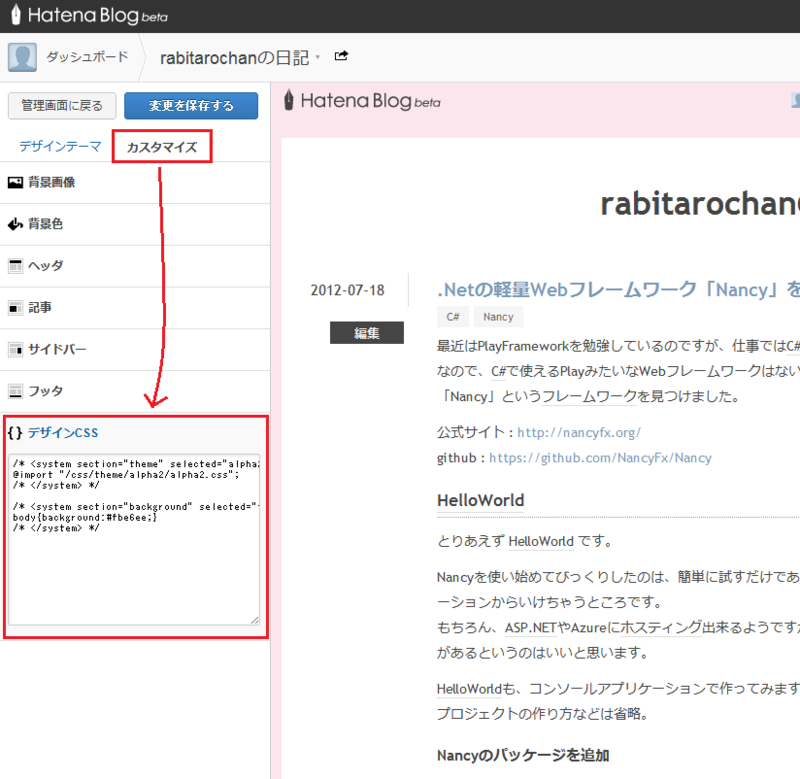
Task: Click the 変更を保存する save button
Action: [190, 105]
